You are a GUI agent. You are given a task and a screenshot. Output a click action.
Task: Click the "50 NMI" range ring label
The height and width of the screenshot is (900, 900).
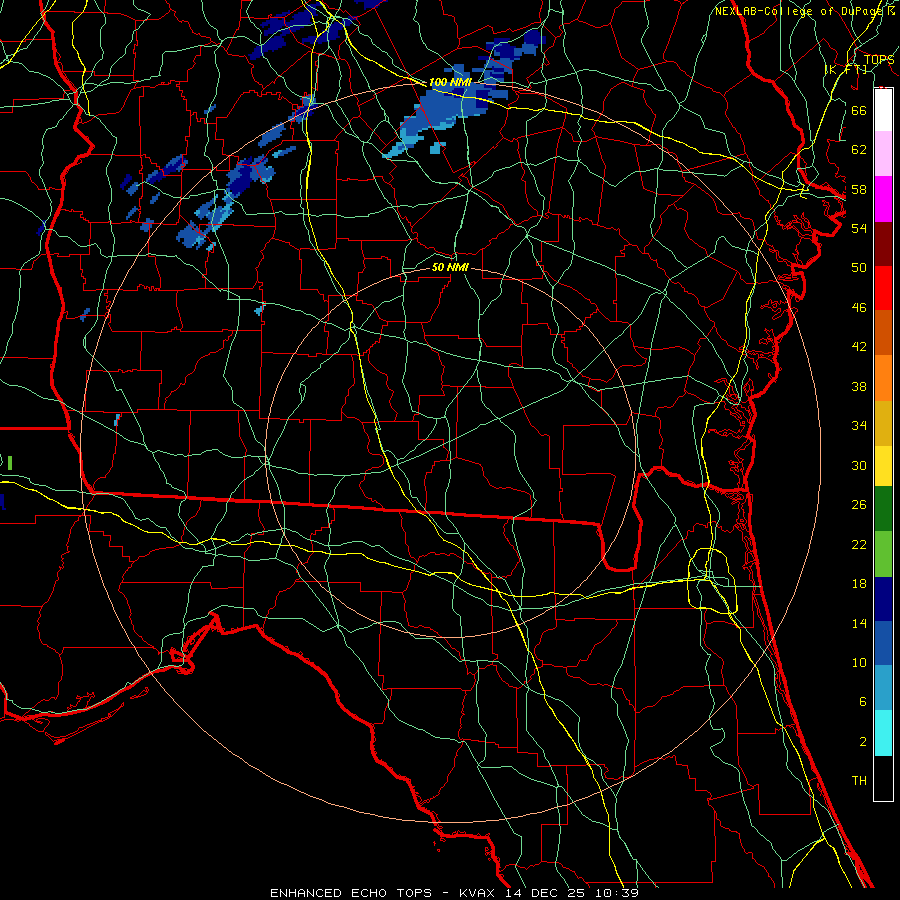point(450,267)
